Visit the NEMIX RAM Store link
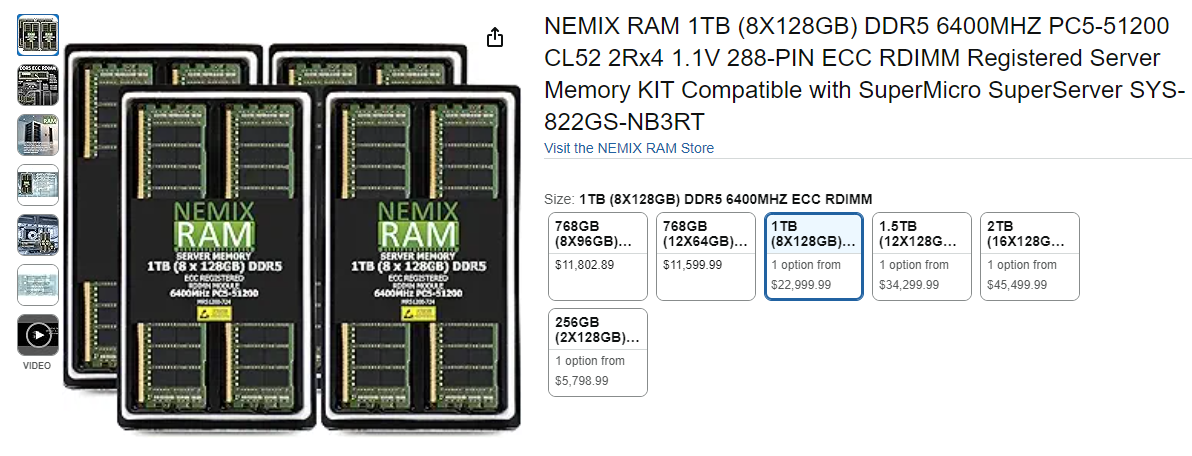The width and height of the screenshot is (1192, 456). pyautogui.click(x=629, y=148)
